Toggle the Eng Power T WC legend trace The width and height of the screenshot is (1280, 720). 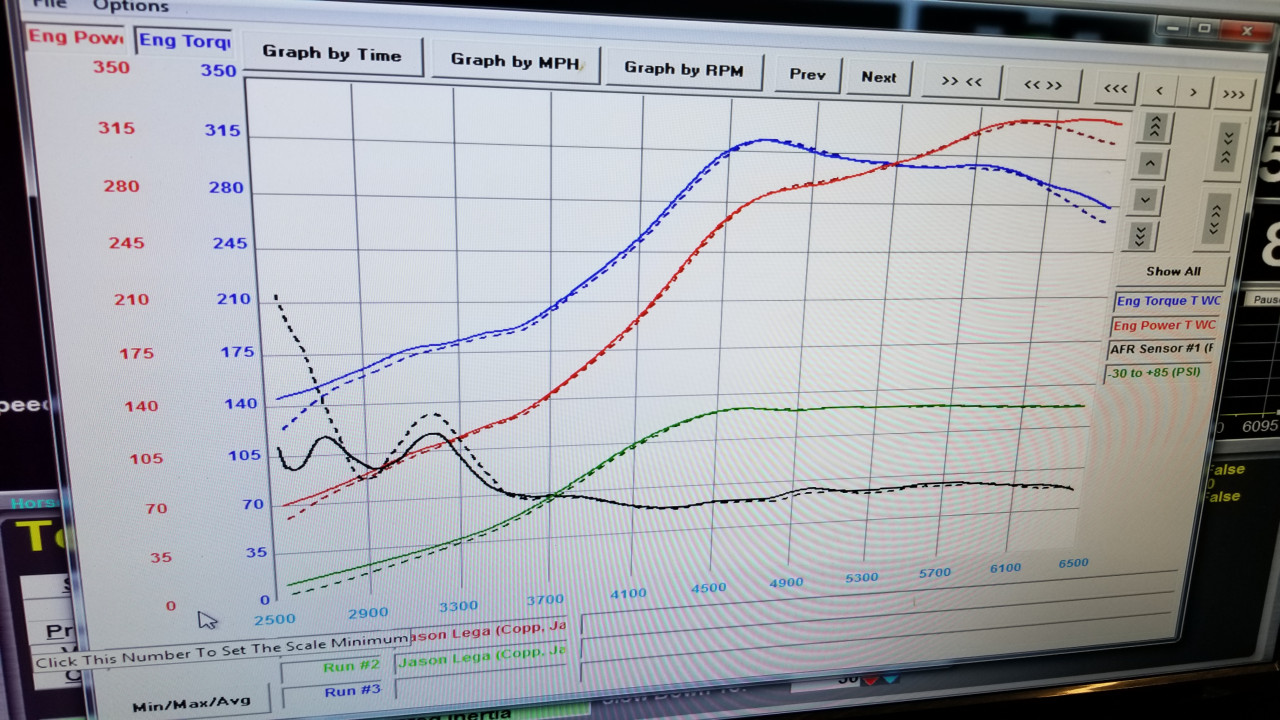click(1164, 325)
